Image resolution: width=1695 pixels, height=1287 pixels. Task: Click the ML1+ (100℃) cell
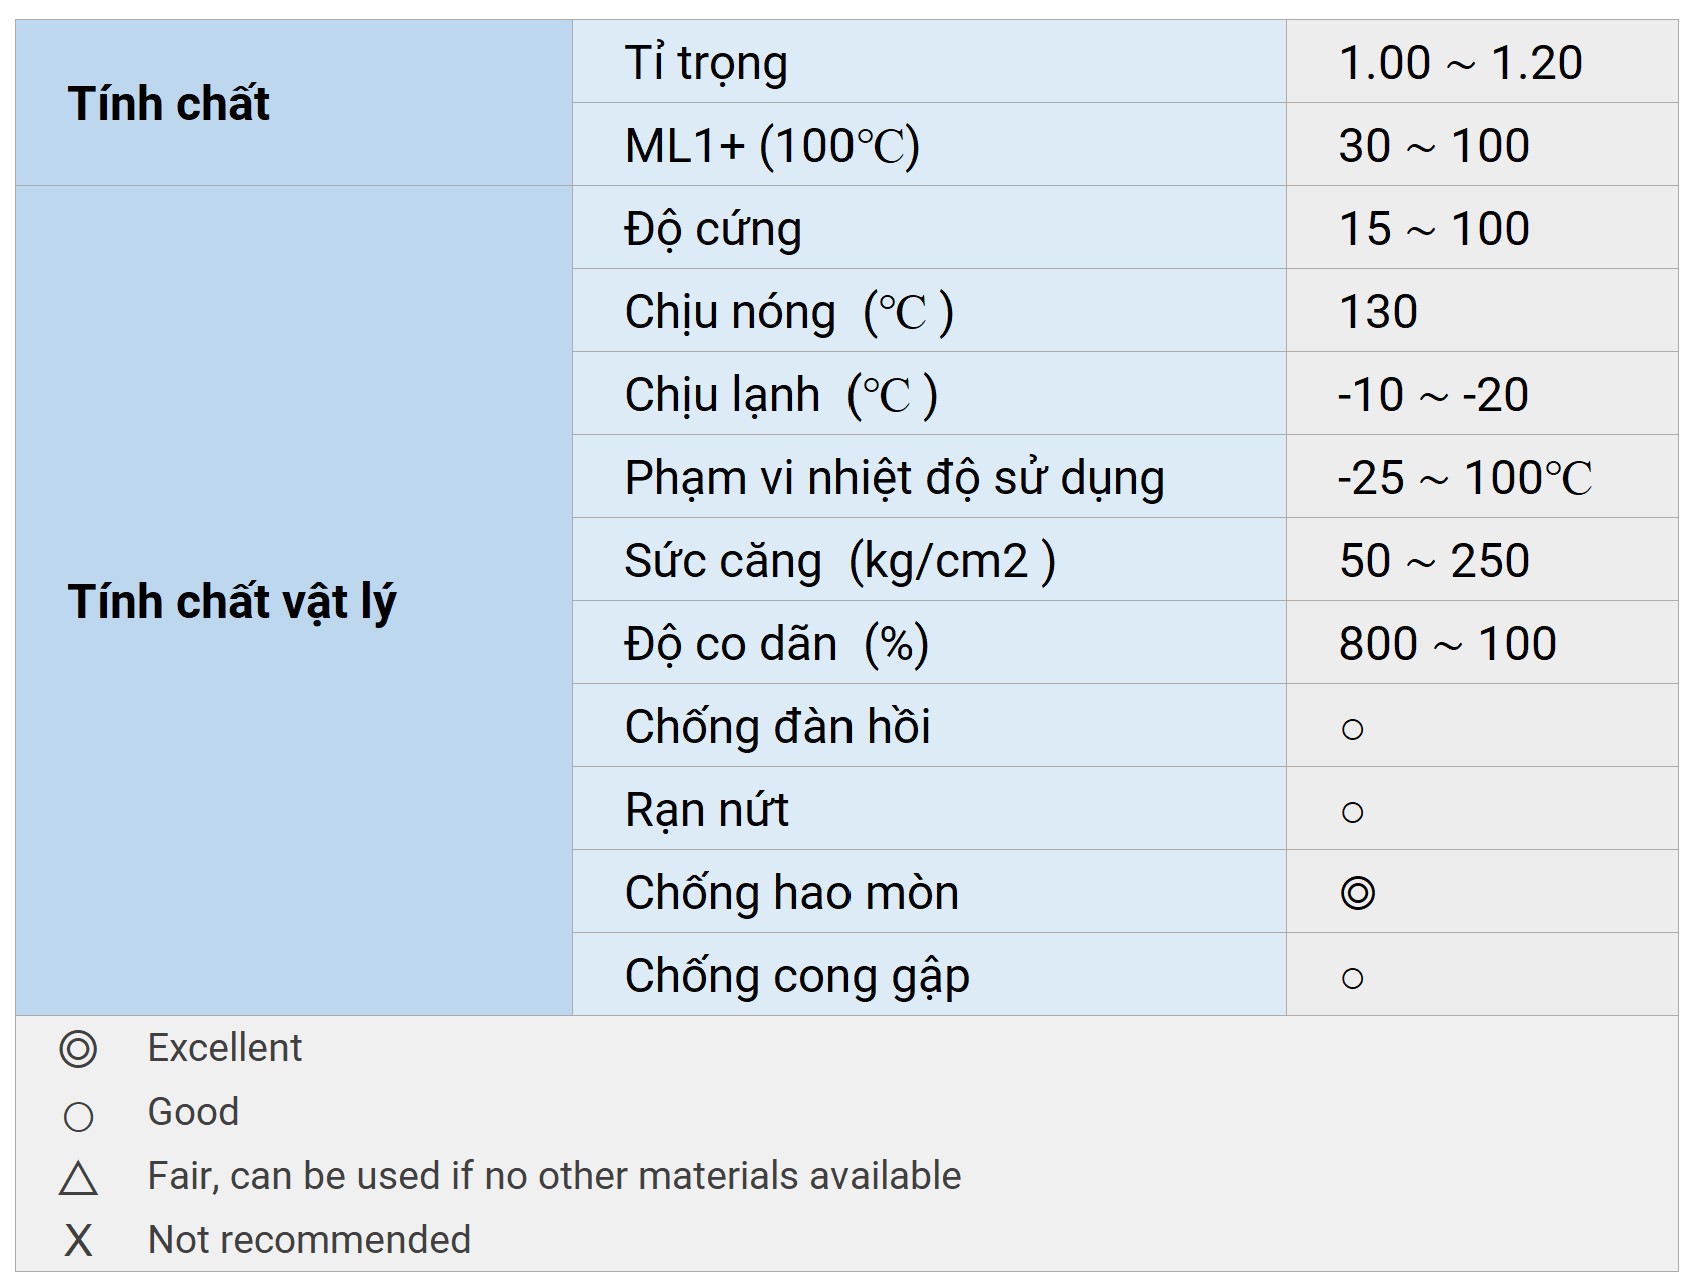pyautogui.click(x=771, y=146)
